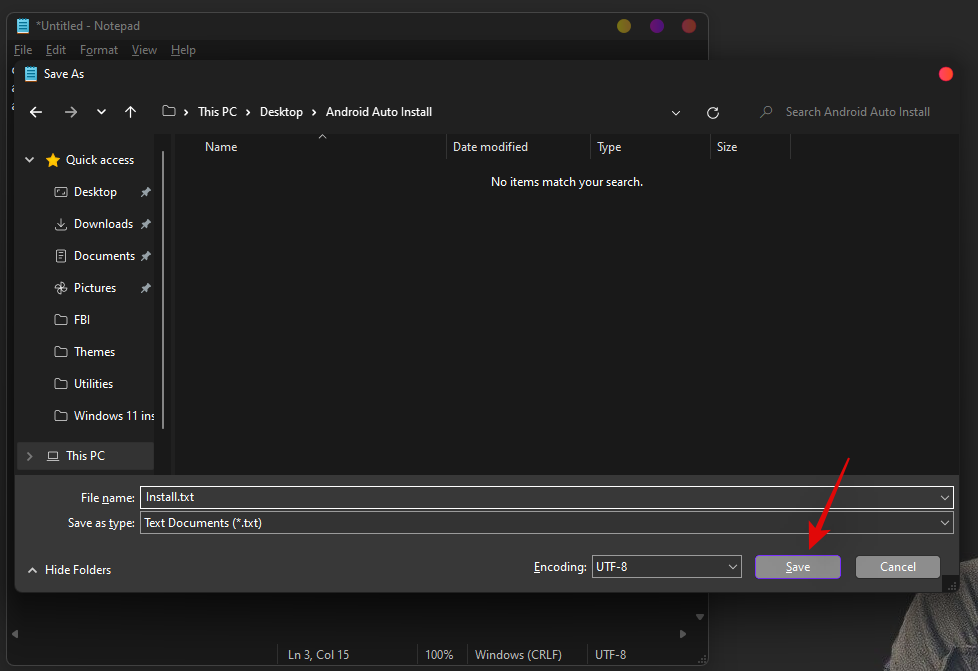Collapse the Quick access tree

30,160
